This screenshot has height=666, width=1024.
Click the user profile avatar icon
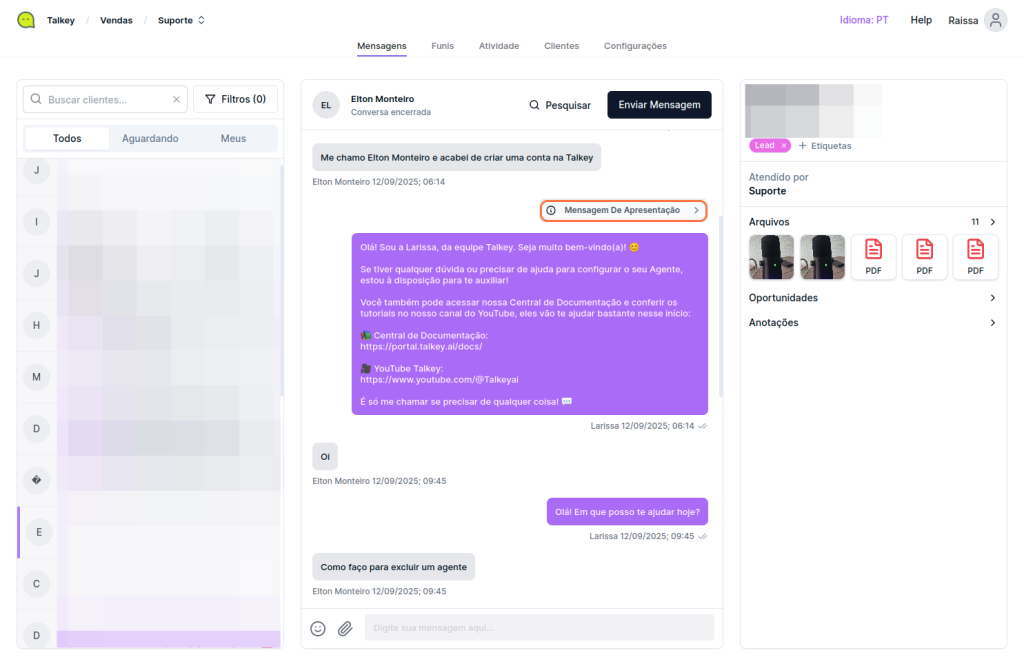coord(995,20)
